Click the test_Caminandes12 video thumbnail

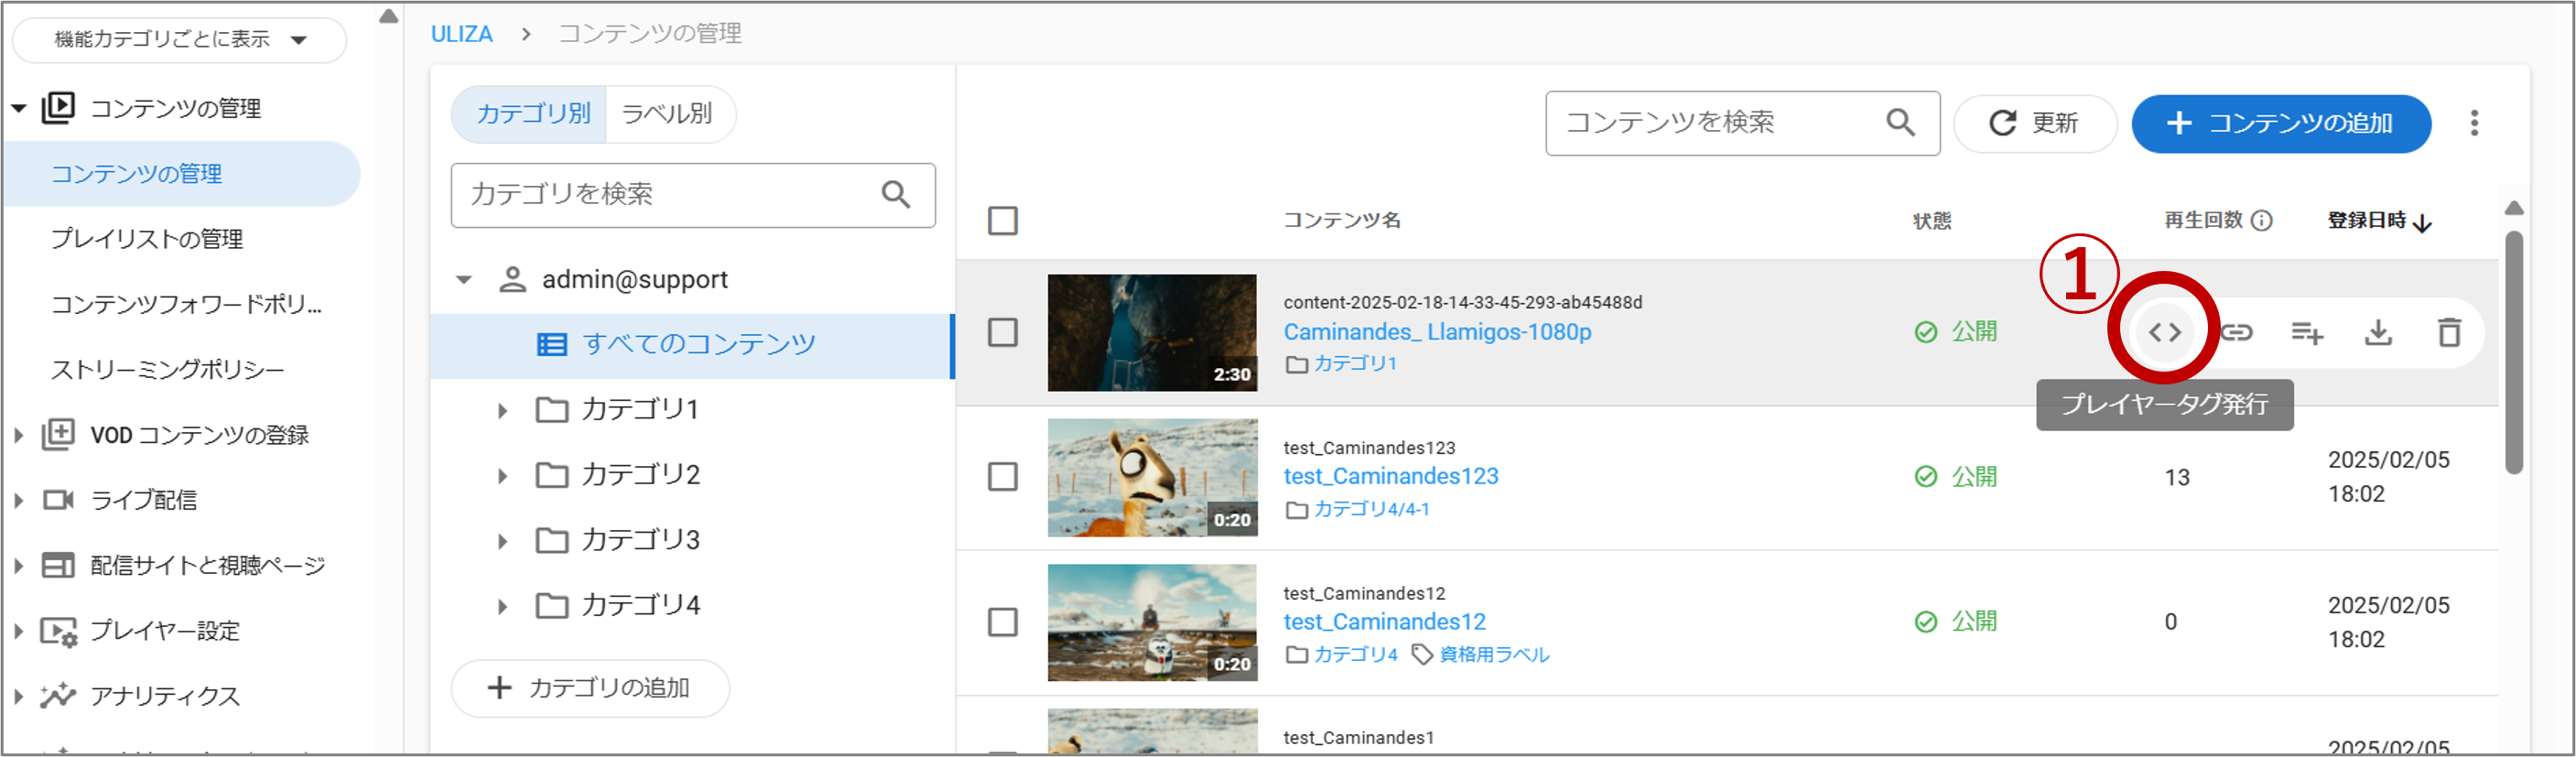(1152, 622)
